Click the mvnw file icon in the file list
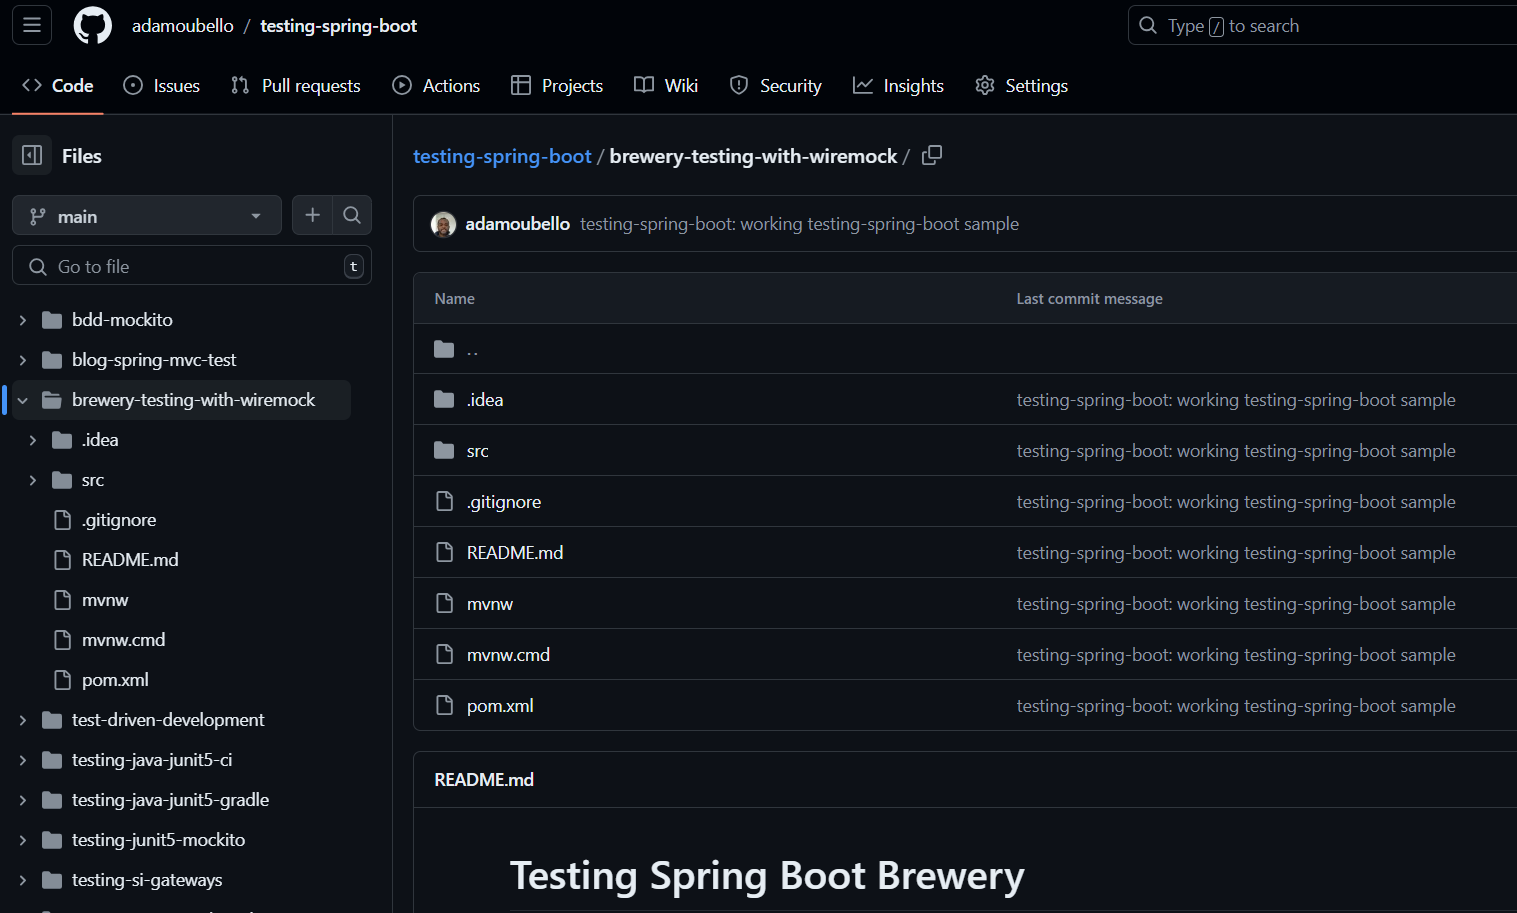Image resolution: width=1517 pixels, height=913 pixels. [445, 603]
